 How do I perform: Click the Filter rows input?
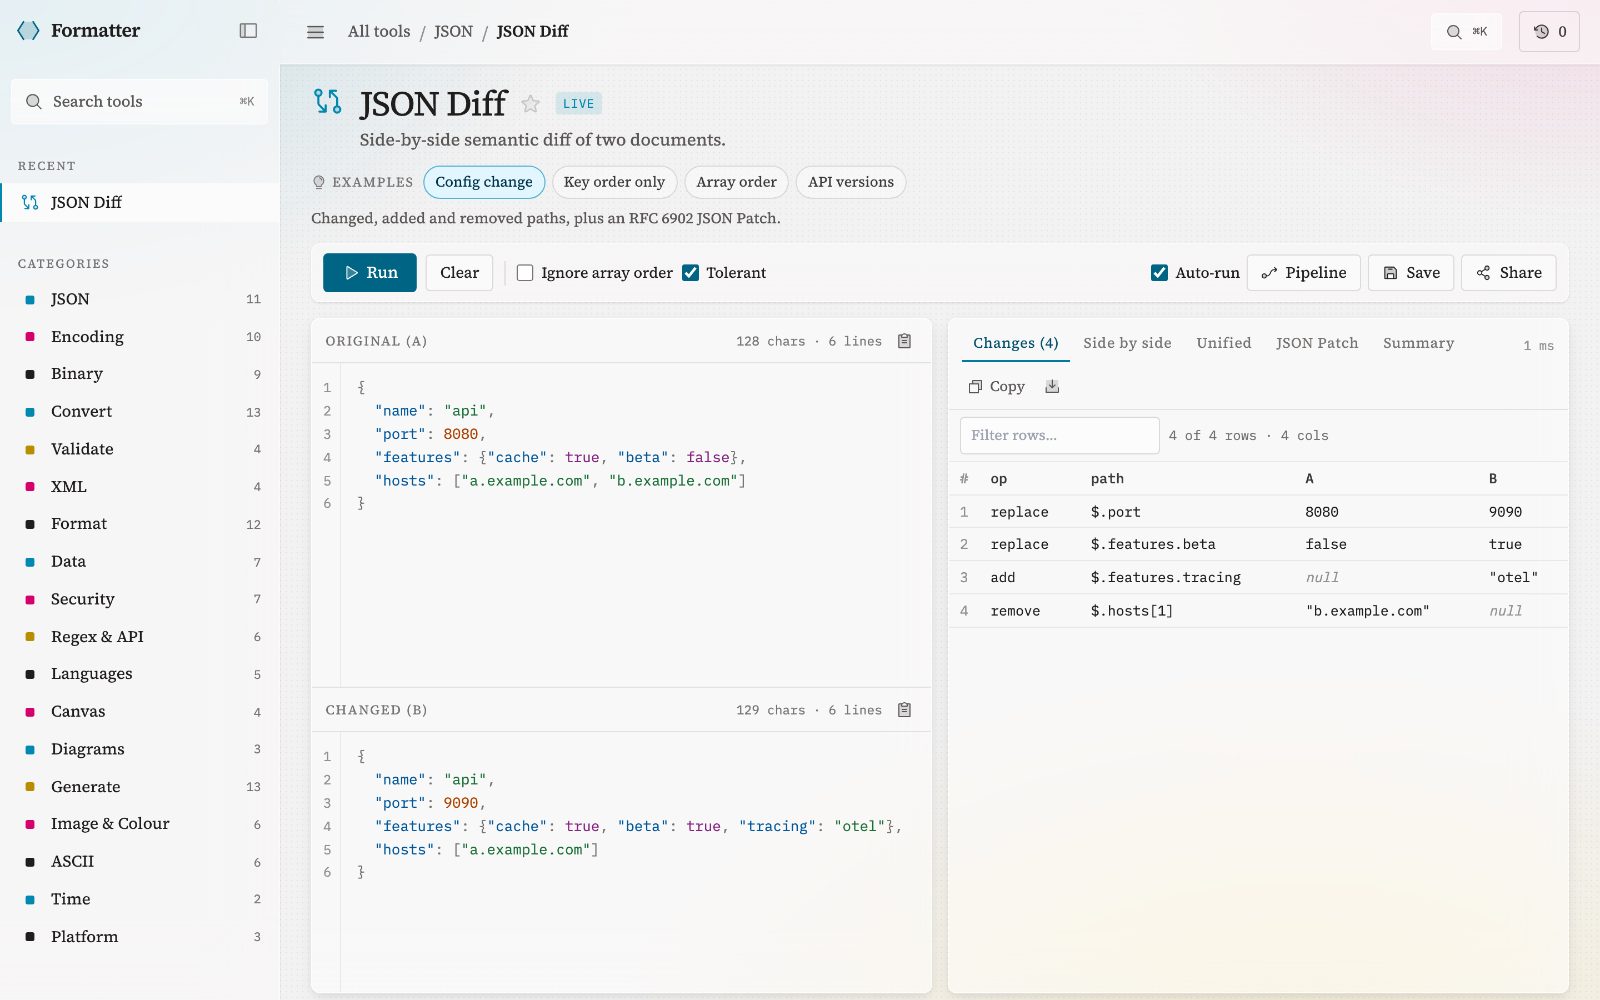(x=1060, y=436)
